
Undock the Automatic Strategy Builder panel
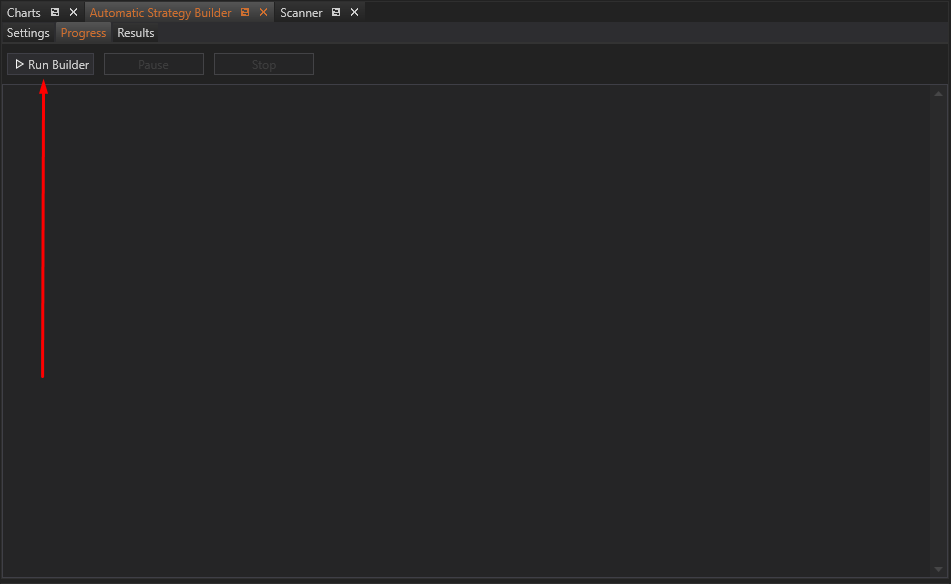[x=245, y=13]
